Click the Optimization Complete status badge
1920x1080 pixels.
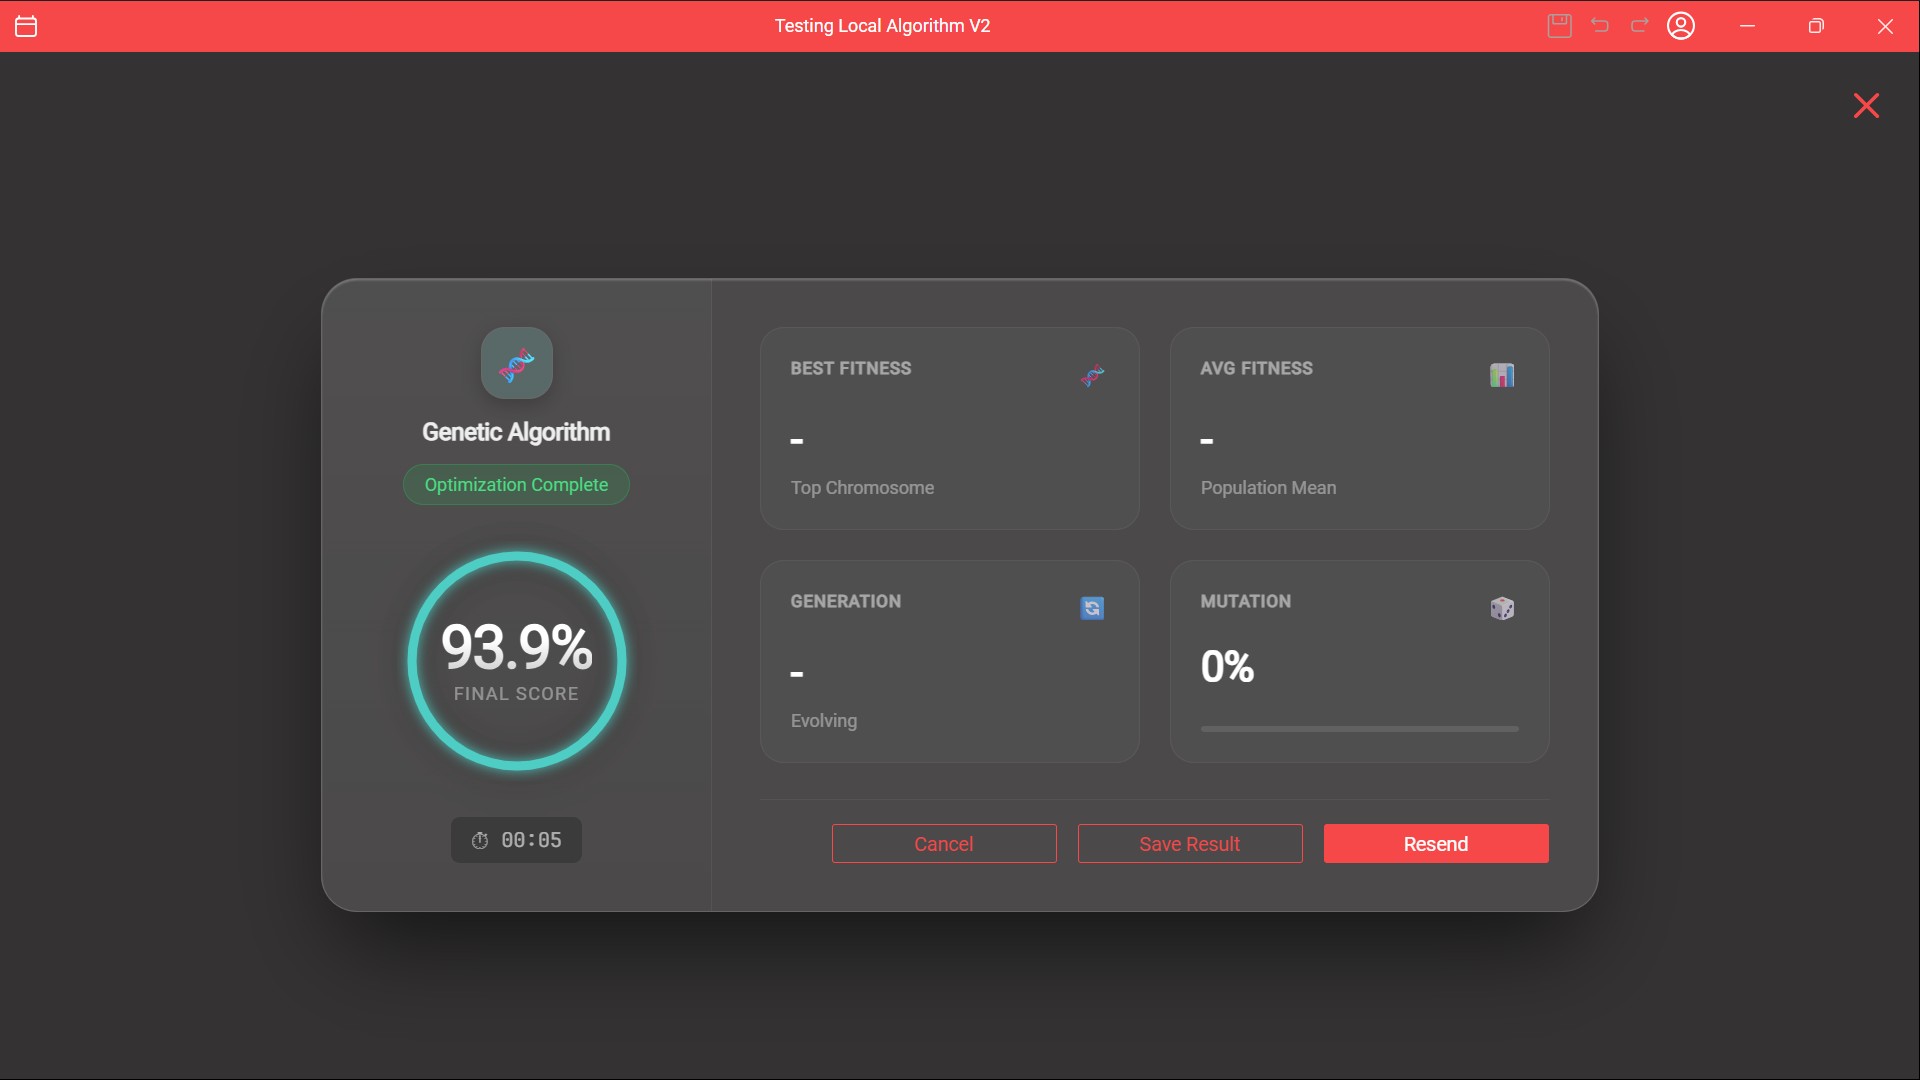pyautogui.click(x=516, y=485)
